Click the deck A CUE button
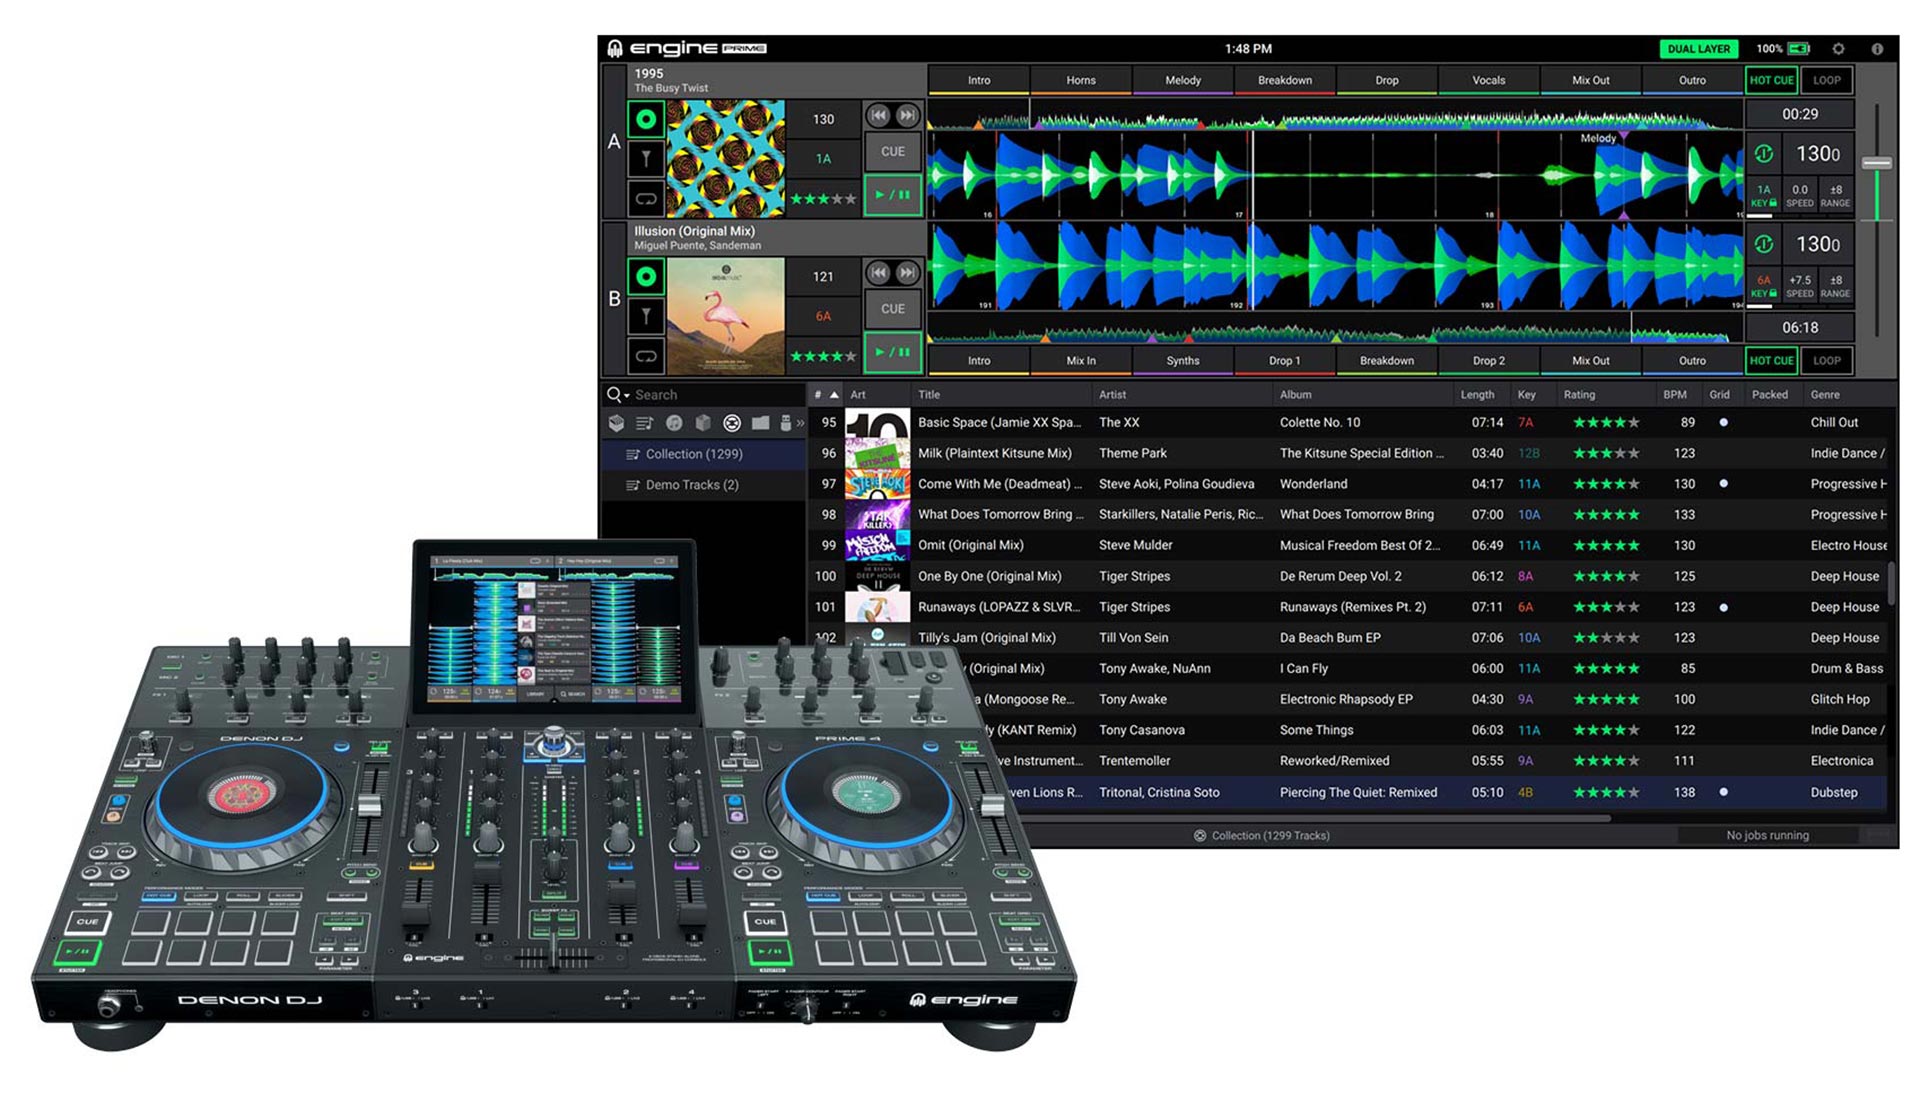The image size is (1920, 1101). (892, 152)
